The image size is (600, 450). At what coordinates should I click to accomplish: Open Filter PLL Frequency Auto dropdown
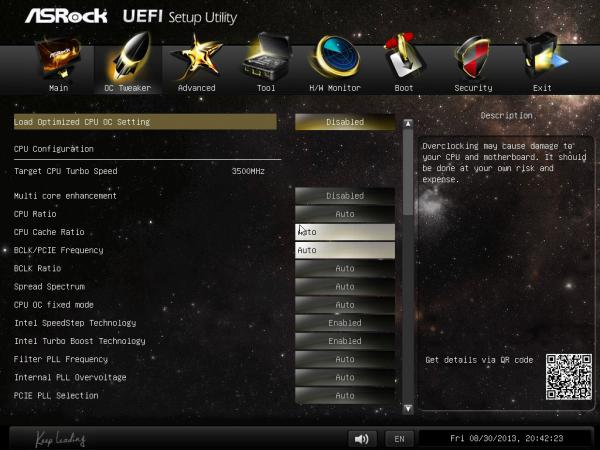click(345, 359)
